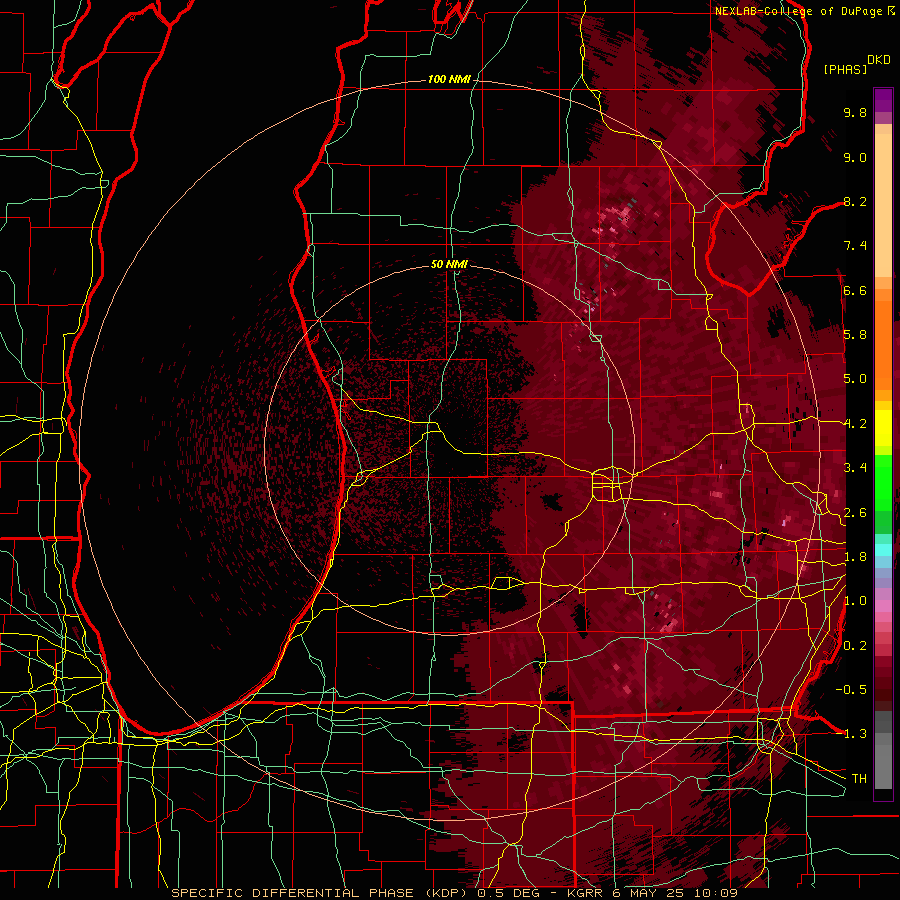Select the 9.0 value on the color scale
Screen dimensions: 900x900
(x=855, y=157)
